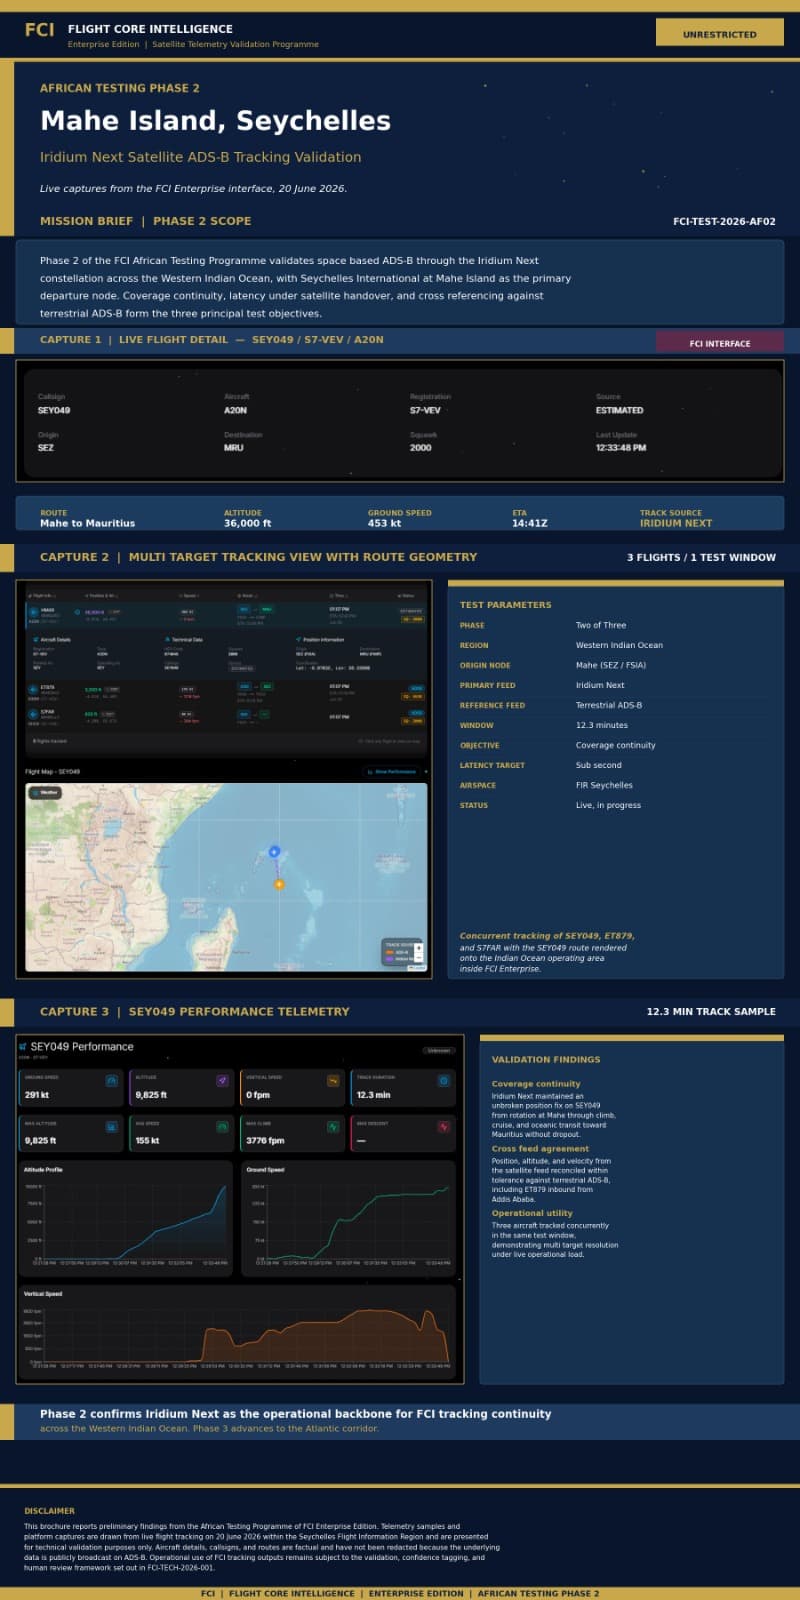Click the orange aircraft marker on the map
The image size is (800, 1600).
279,884
